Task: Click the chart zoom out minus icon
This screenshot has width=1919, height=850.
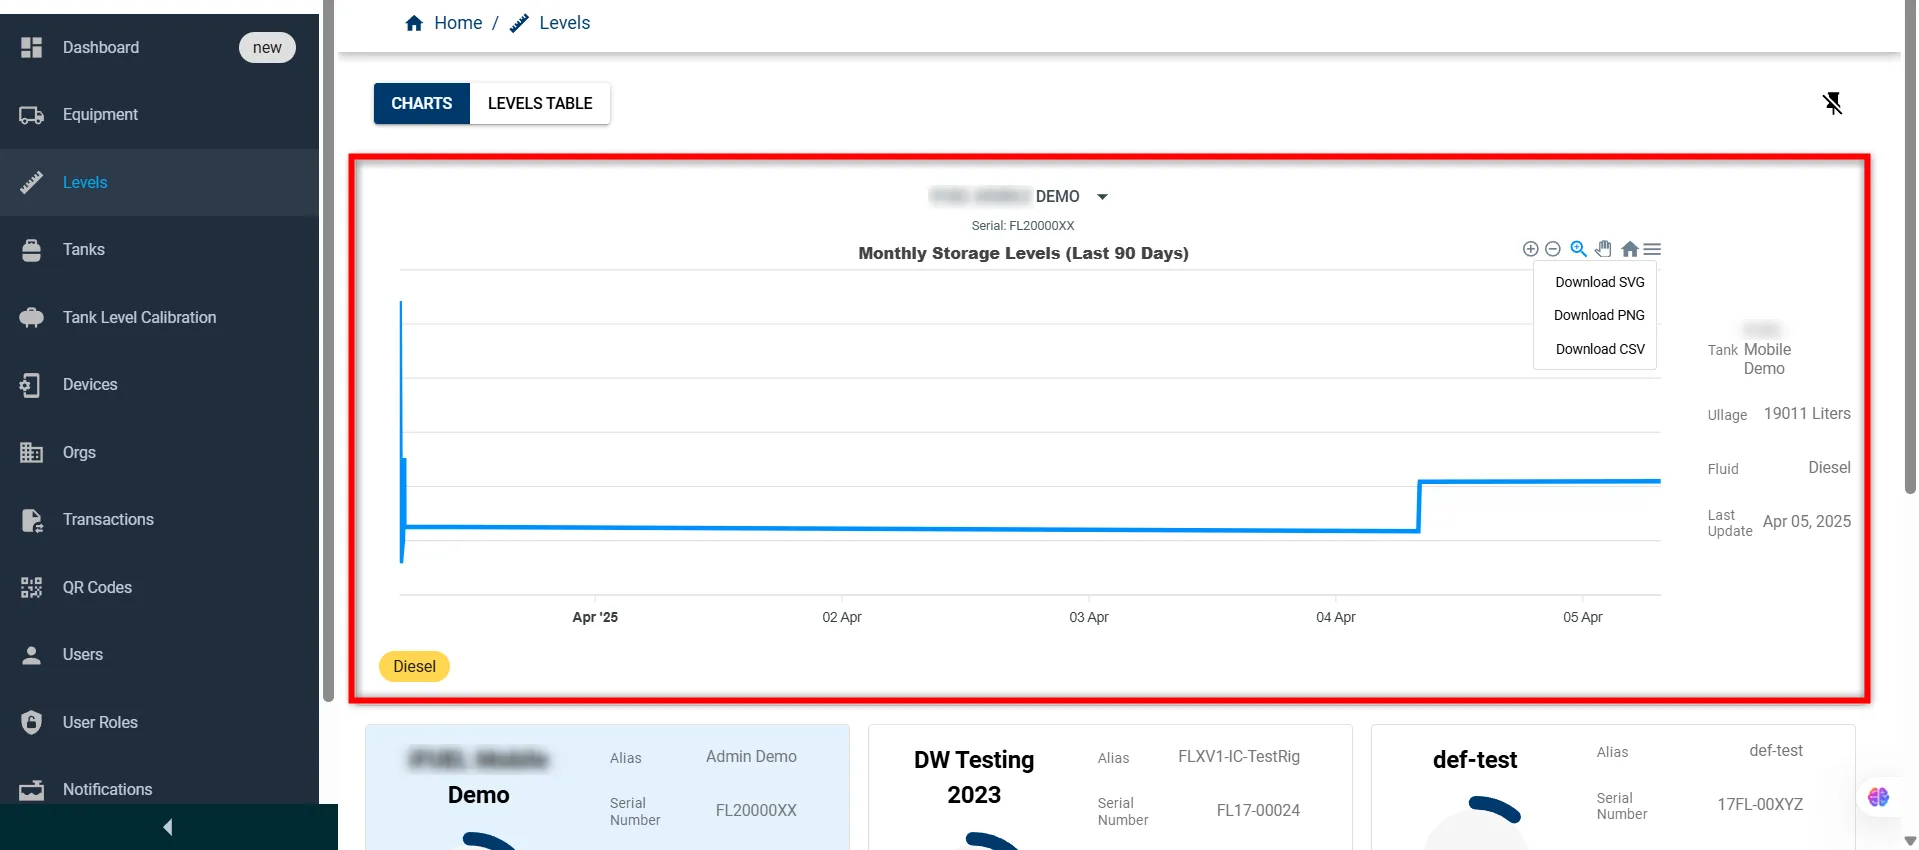Action: (1553, 249)
